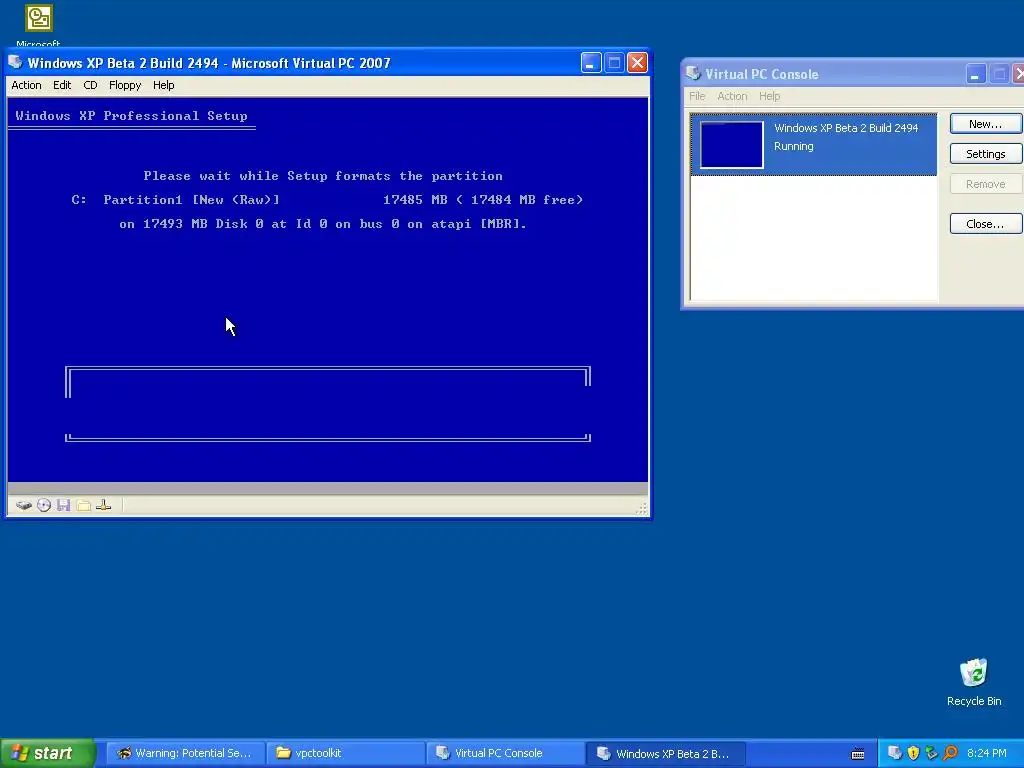Open the CD menu
Image resolution: width=1024 pixels, height=768 pixels.
coord(90,86)
